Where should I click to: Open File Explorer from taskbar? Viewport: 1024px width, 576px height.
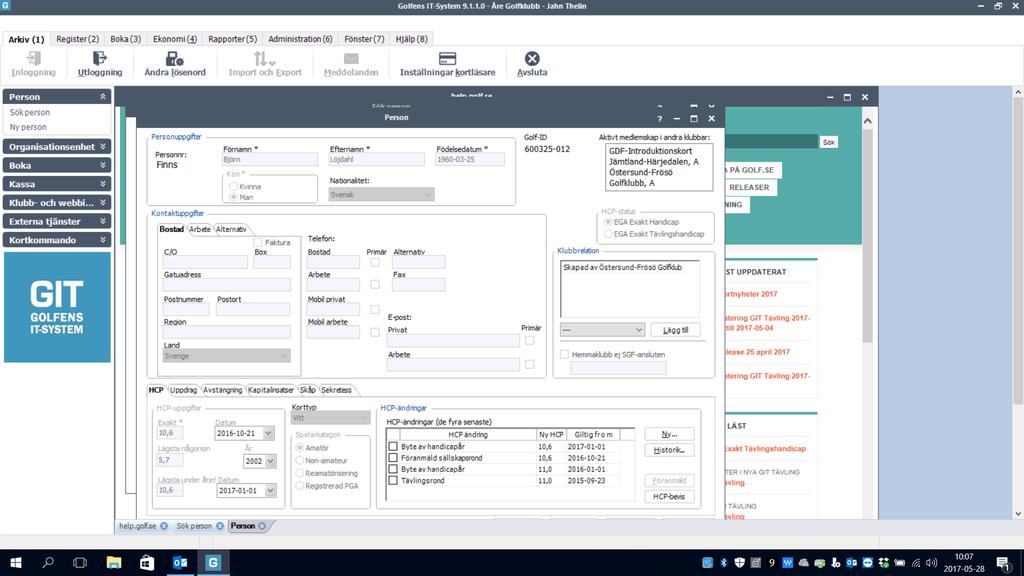(114, 562)
